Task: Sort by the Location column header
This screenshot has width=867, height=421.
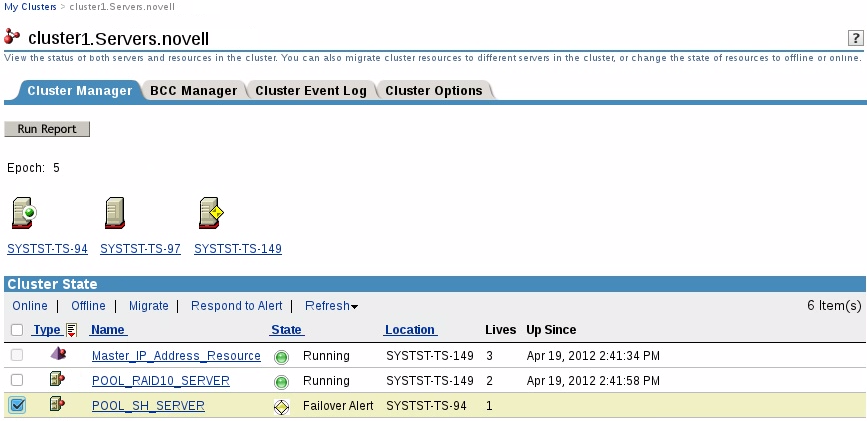Action: (411, 330)
